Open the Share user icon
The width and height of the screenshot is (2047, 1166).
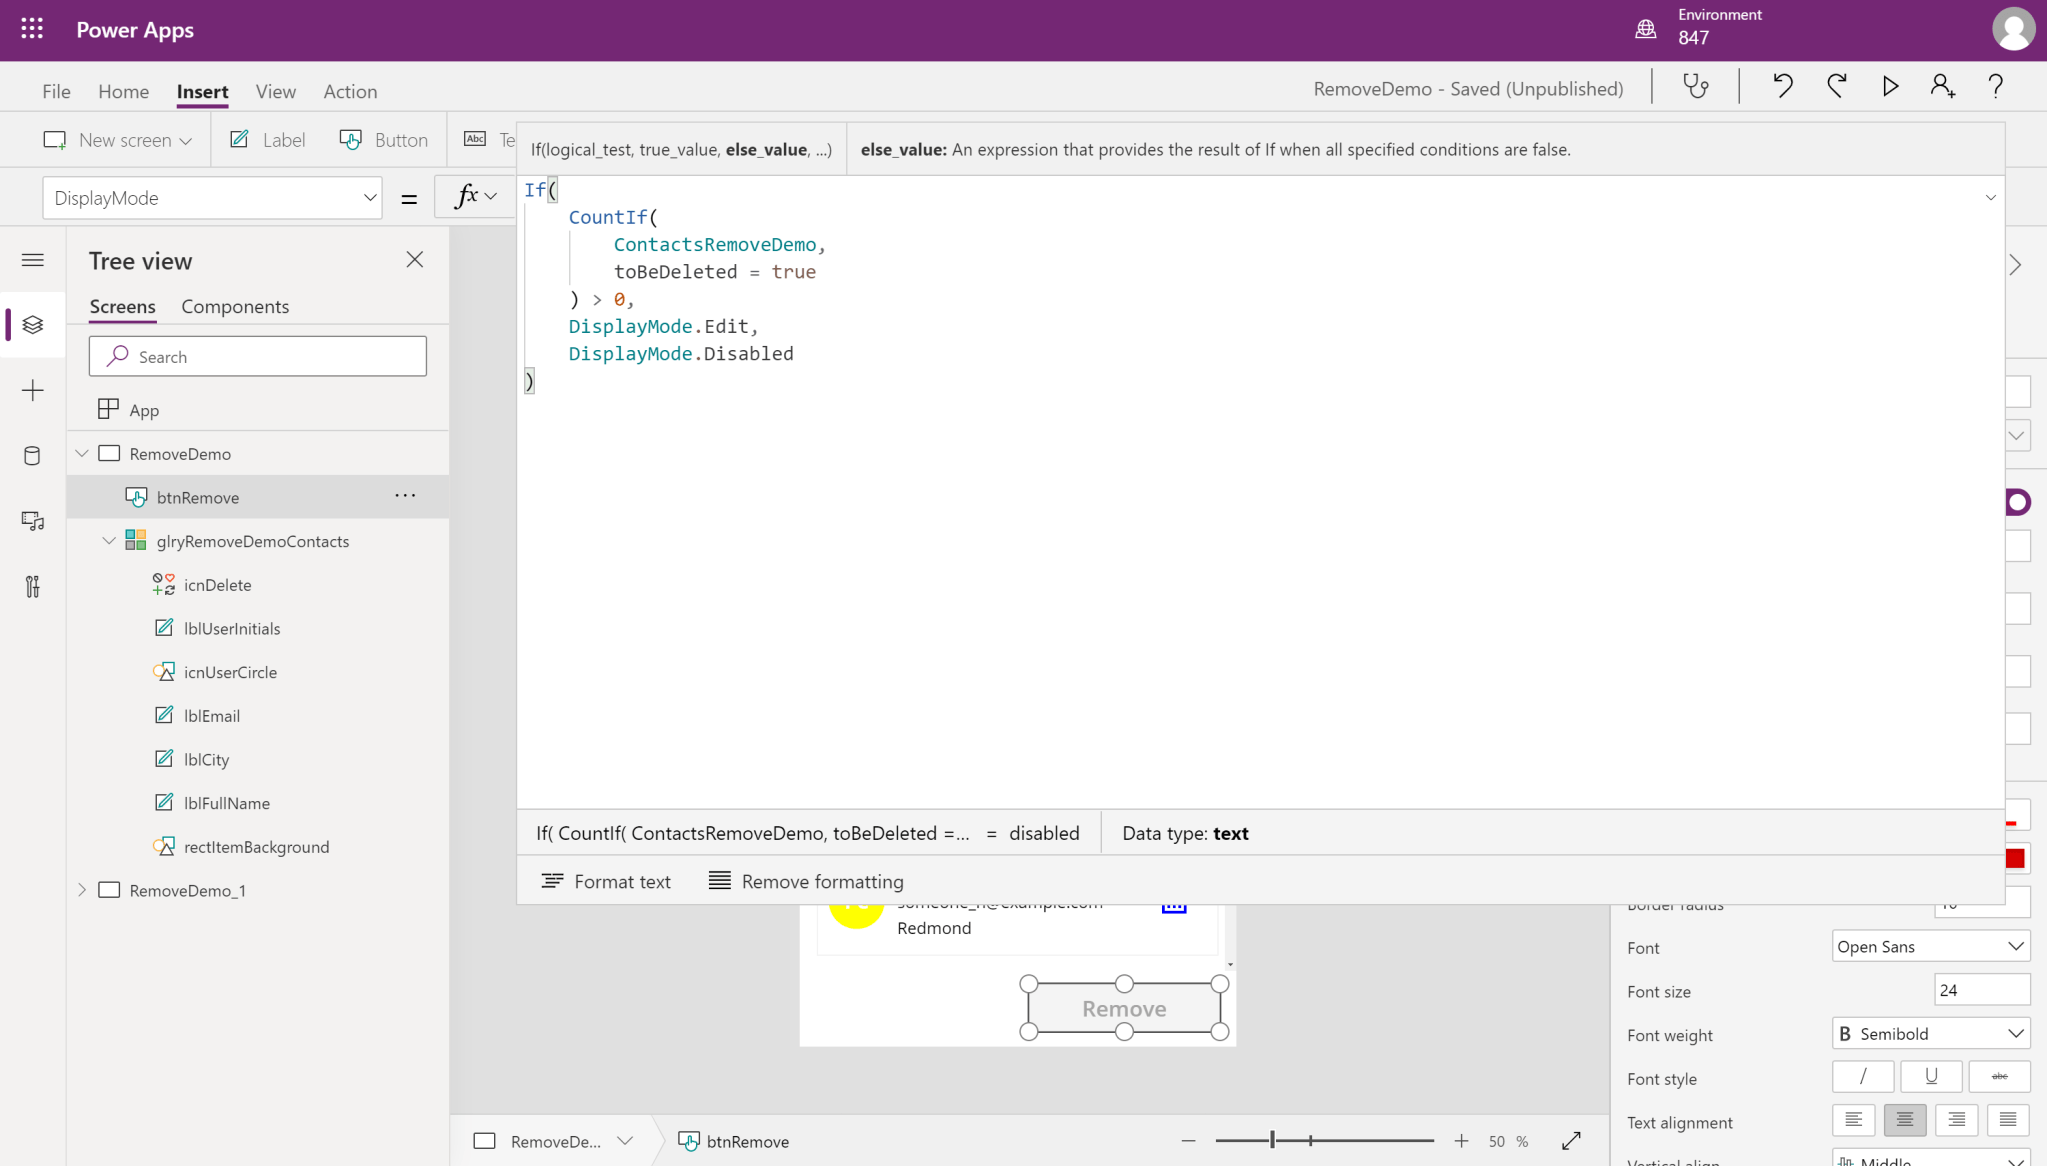click(1942, 87)
